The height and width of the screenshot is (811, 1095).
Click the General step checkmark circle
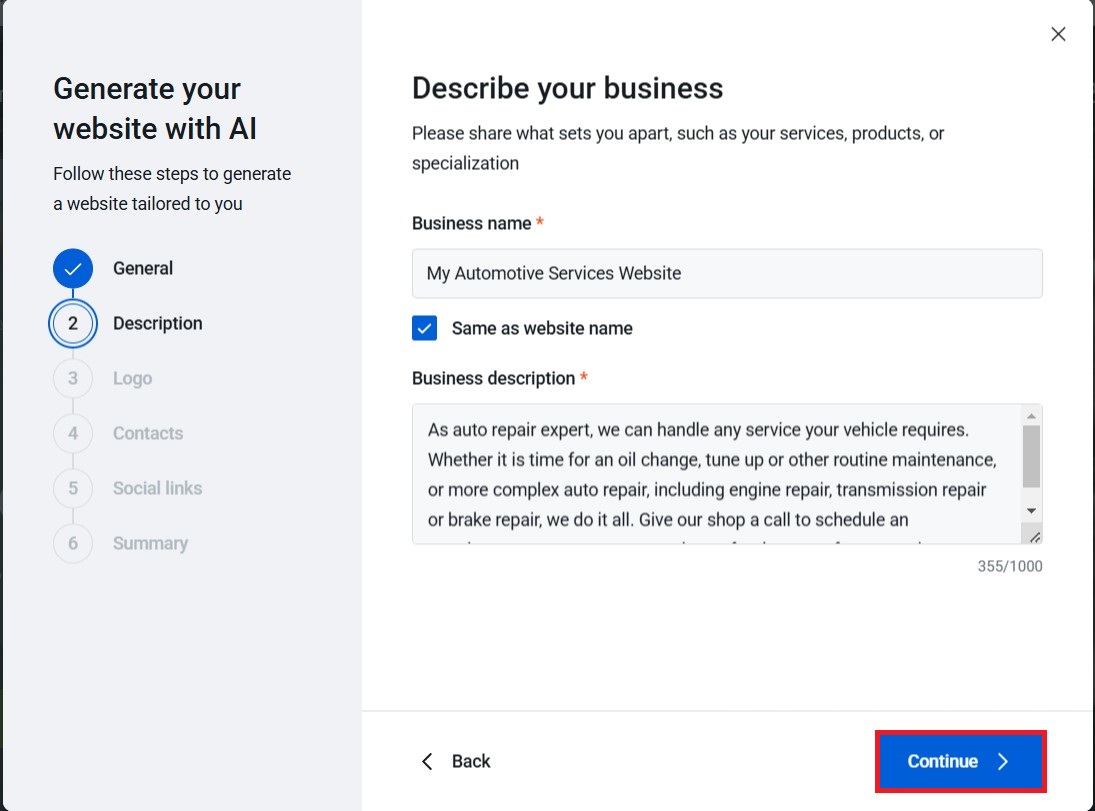pyautogui.click(x=73, y=269)
